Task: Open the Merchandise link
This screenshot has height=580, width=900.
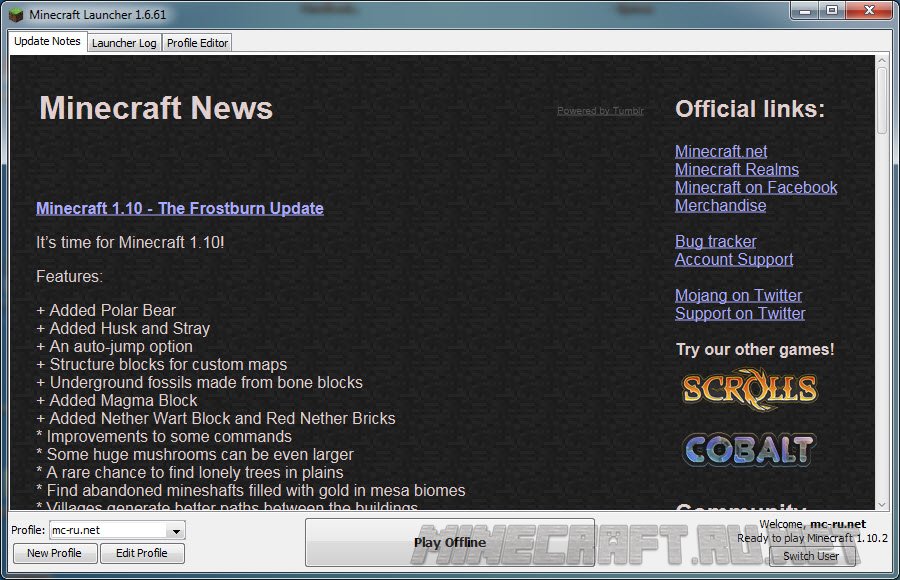Action: [x=720, y=205]
